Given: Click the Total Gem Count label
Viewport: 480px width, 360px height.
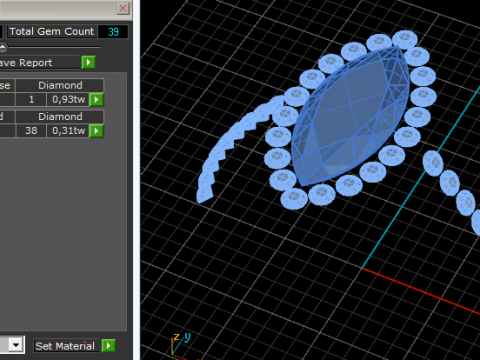Looking at the screenshot, I should [x=52, y=31].
